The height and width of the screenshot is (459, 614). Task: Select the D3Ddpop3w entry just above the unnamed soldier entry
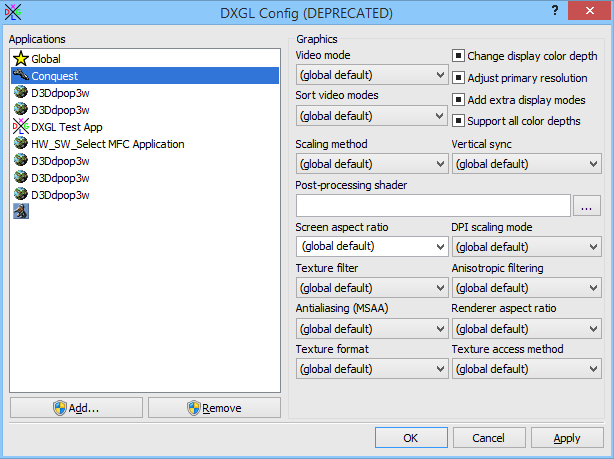tap(145, 195)
